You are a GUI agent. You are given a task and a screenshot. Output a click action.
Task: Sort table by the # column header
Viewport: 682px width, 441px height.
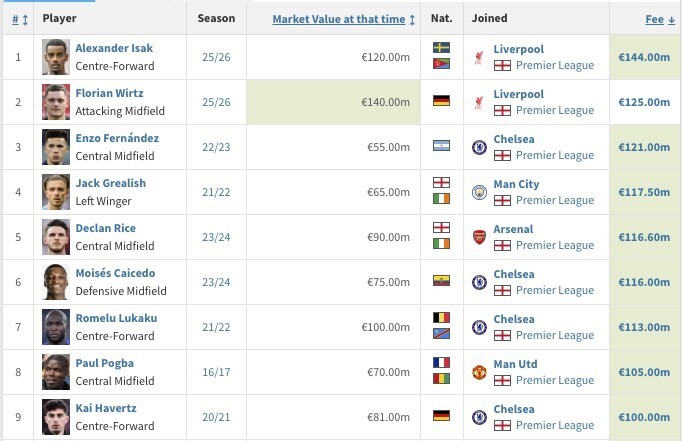(16, 18)
